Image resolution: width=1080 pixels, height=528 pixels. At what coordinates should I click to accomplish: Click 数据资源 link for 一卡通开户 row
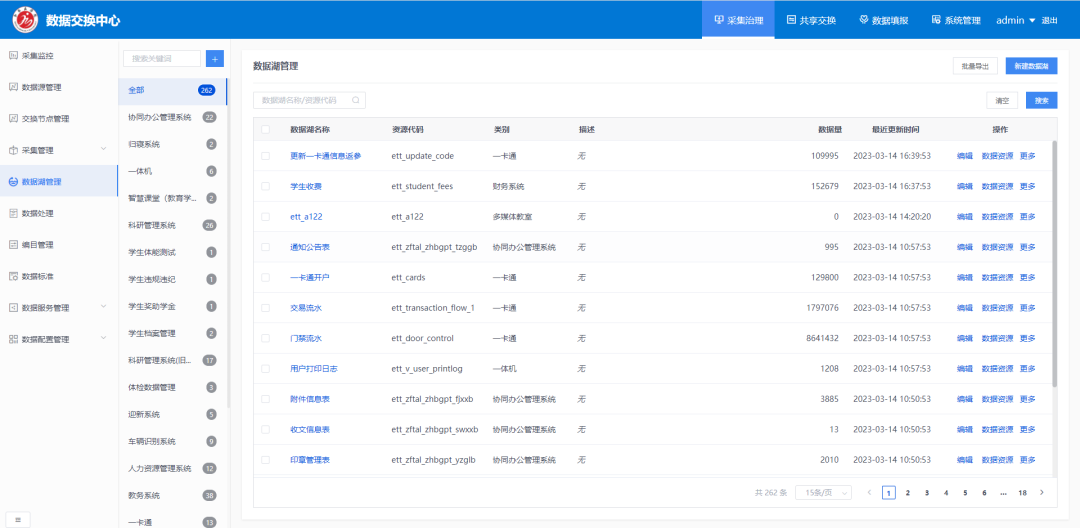(997, 277)
